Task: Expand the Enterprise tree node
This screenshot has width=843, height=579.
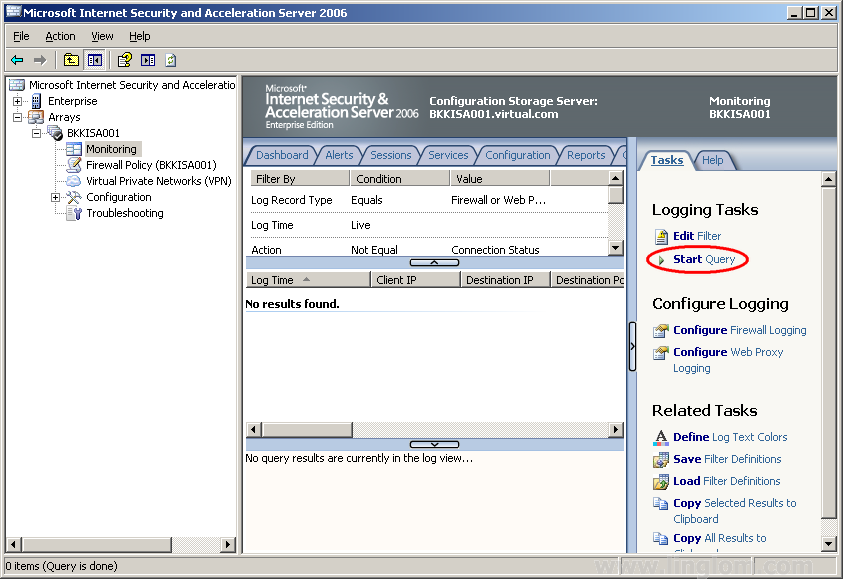Action: [18, 101]
